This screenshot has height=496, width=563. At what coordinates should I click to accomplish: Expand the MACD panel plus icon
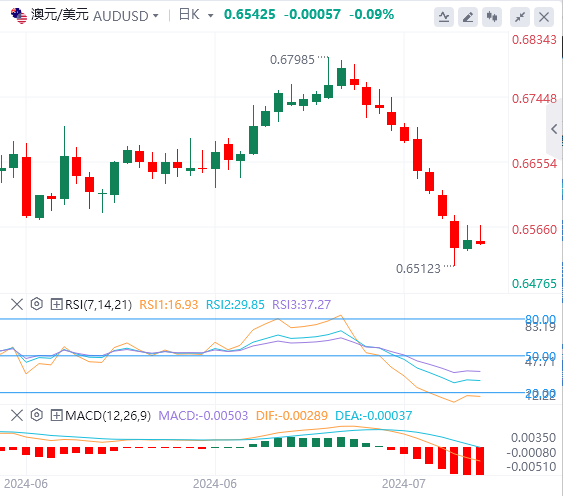[x=56, y=416]
